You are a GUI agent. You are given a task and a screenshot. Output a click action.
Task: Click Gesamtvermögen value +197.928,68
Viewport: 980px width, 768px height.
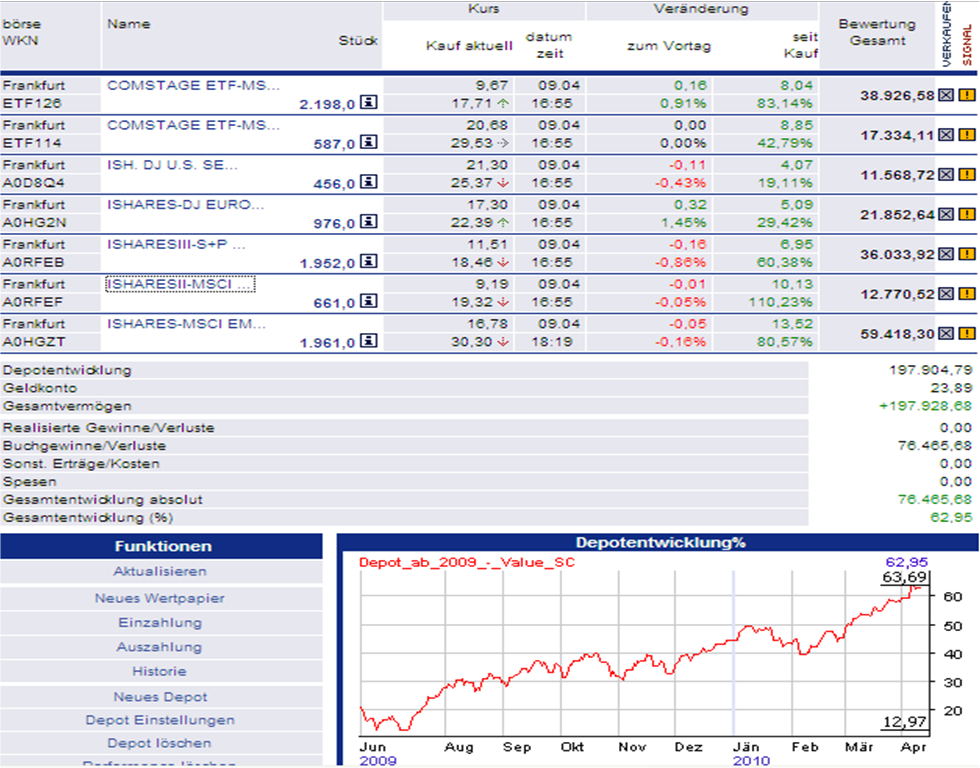(926, 406)
